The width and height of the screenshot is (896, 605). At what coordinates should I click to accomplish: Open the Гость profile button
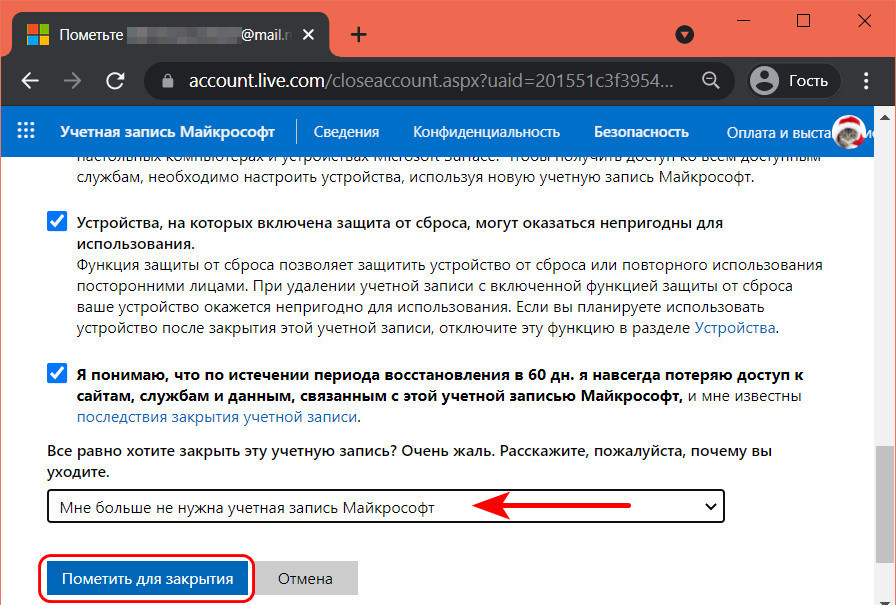(794, 81)
